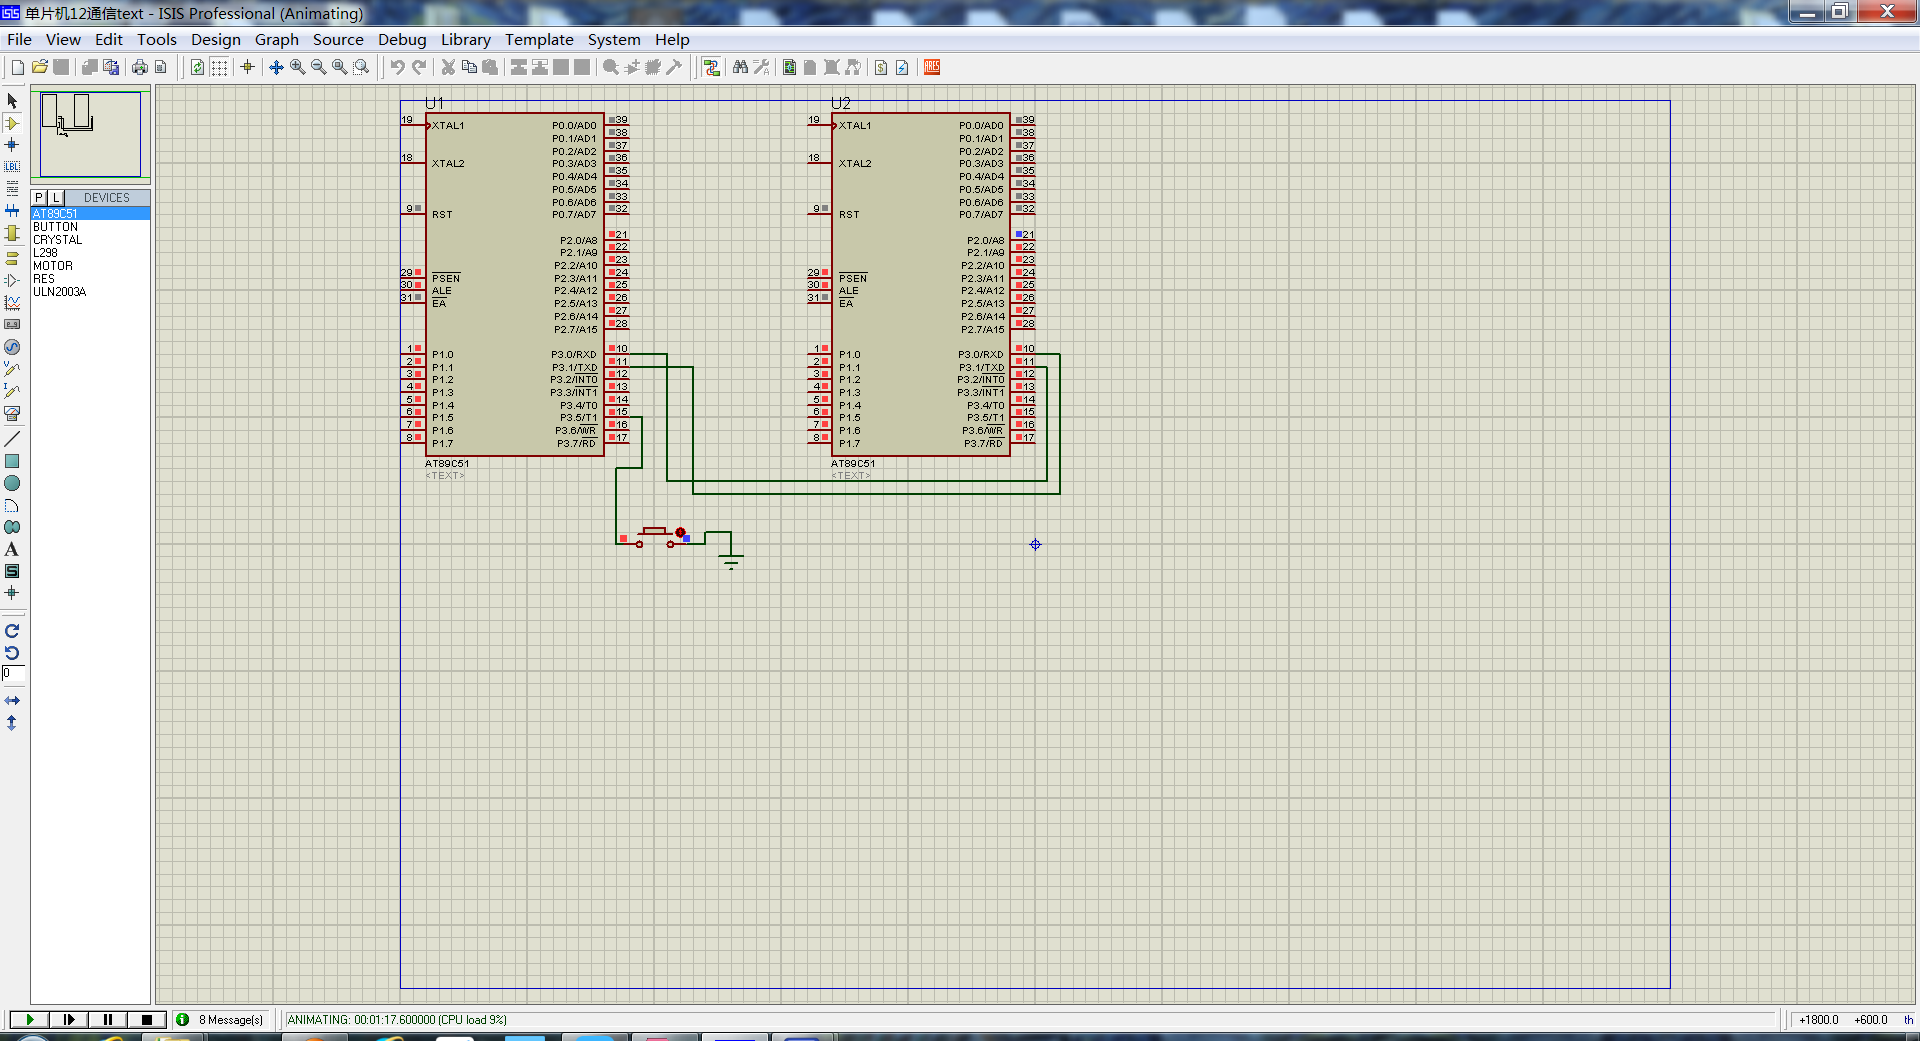Screen dimensions: 1920x1041
Task: Select the Graph Mode tool
Action: tap(12, 302)
